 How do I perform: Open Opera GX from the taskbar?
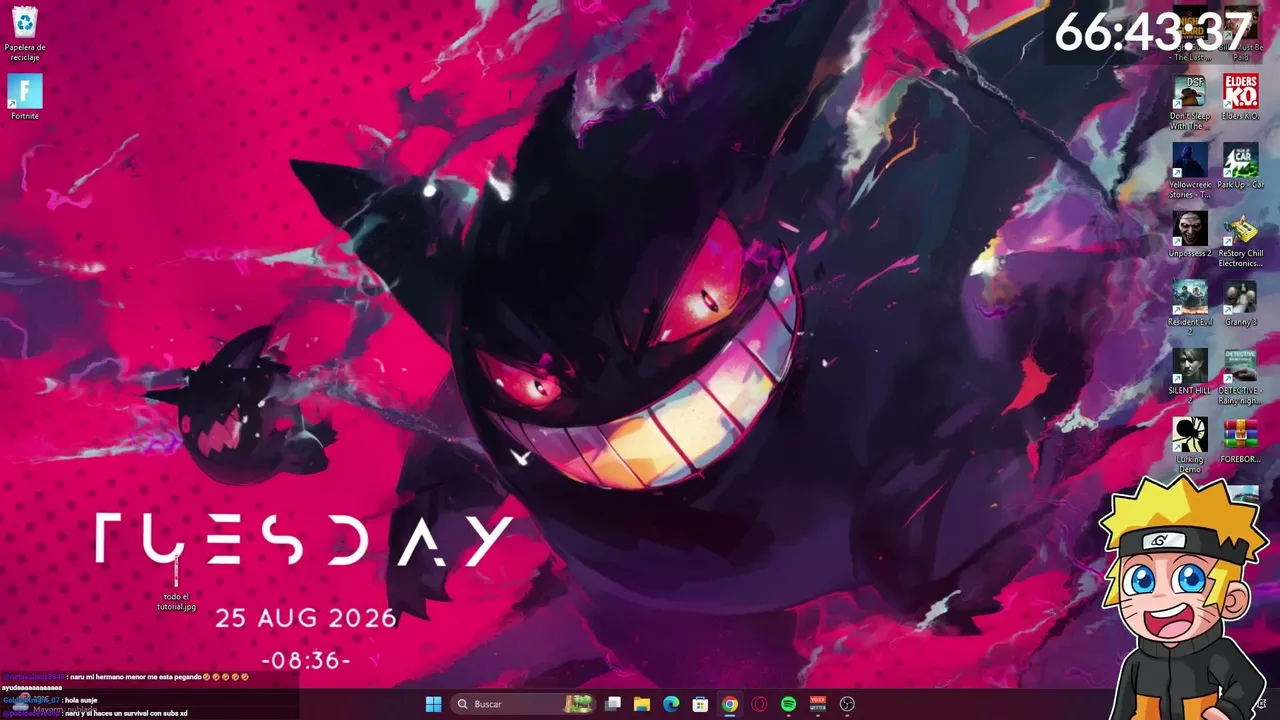tap(759, 704)
